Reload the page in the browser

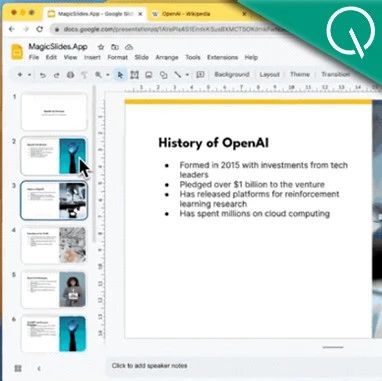pyautogui.click(x=40, y=29)
